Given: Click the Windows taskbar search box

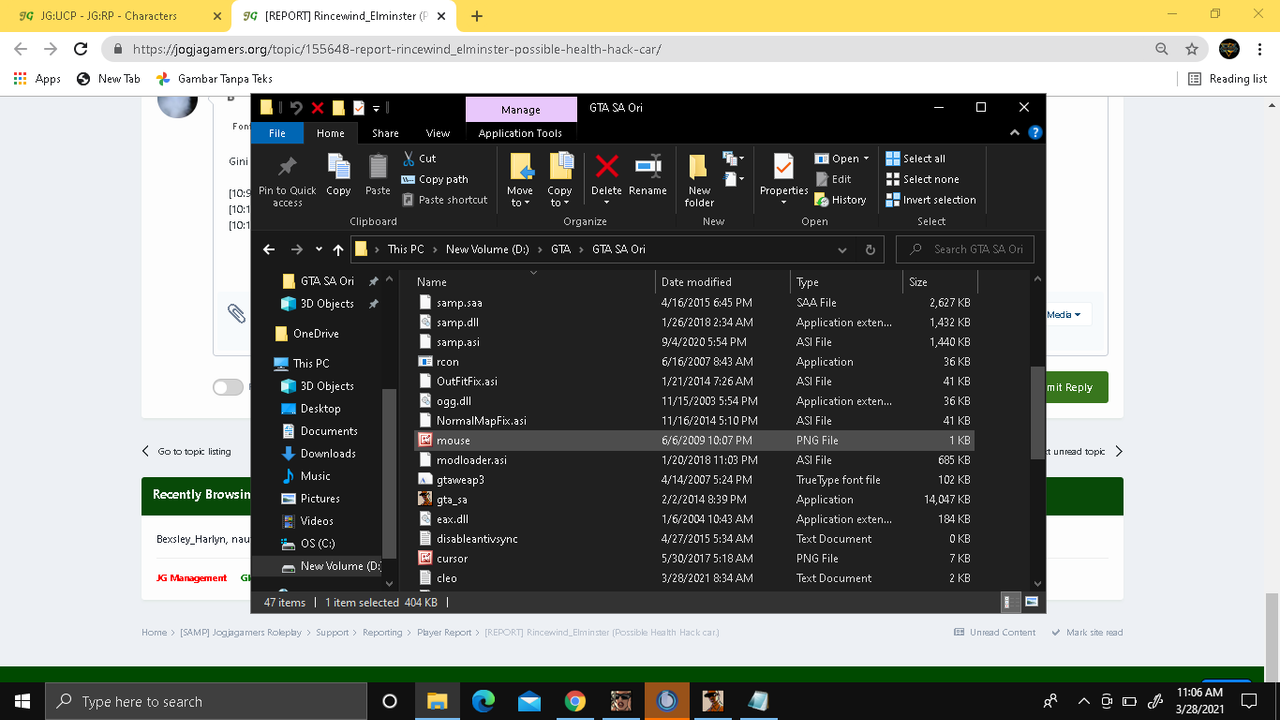Looking at the screenshot, I should pos(208,701).
